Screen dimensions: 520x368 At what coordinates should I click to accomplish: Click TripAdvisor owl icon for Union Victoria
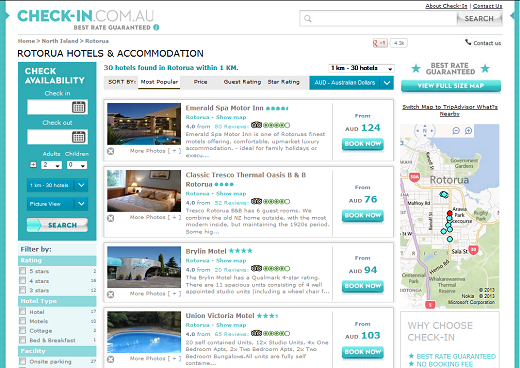tap(256, 333)
